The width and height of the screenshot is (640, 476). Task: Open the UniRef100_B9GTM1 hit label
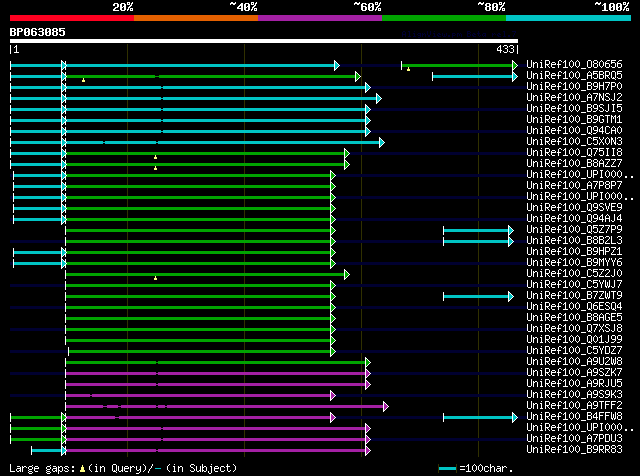[574, 119]
